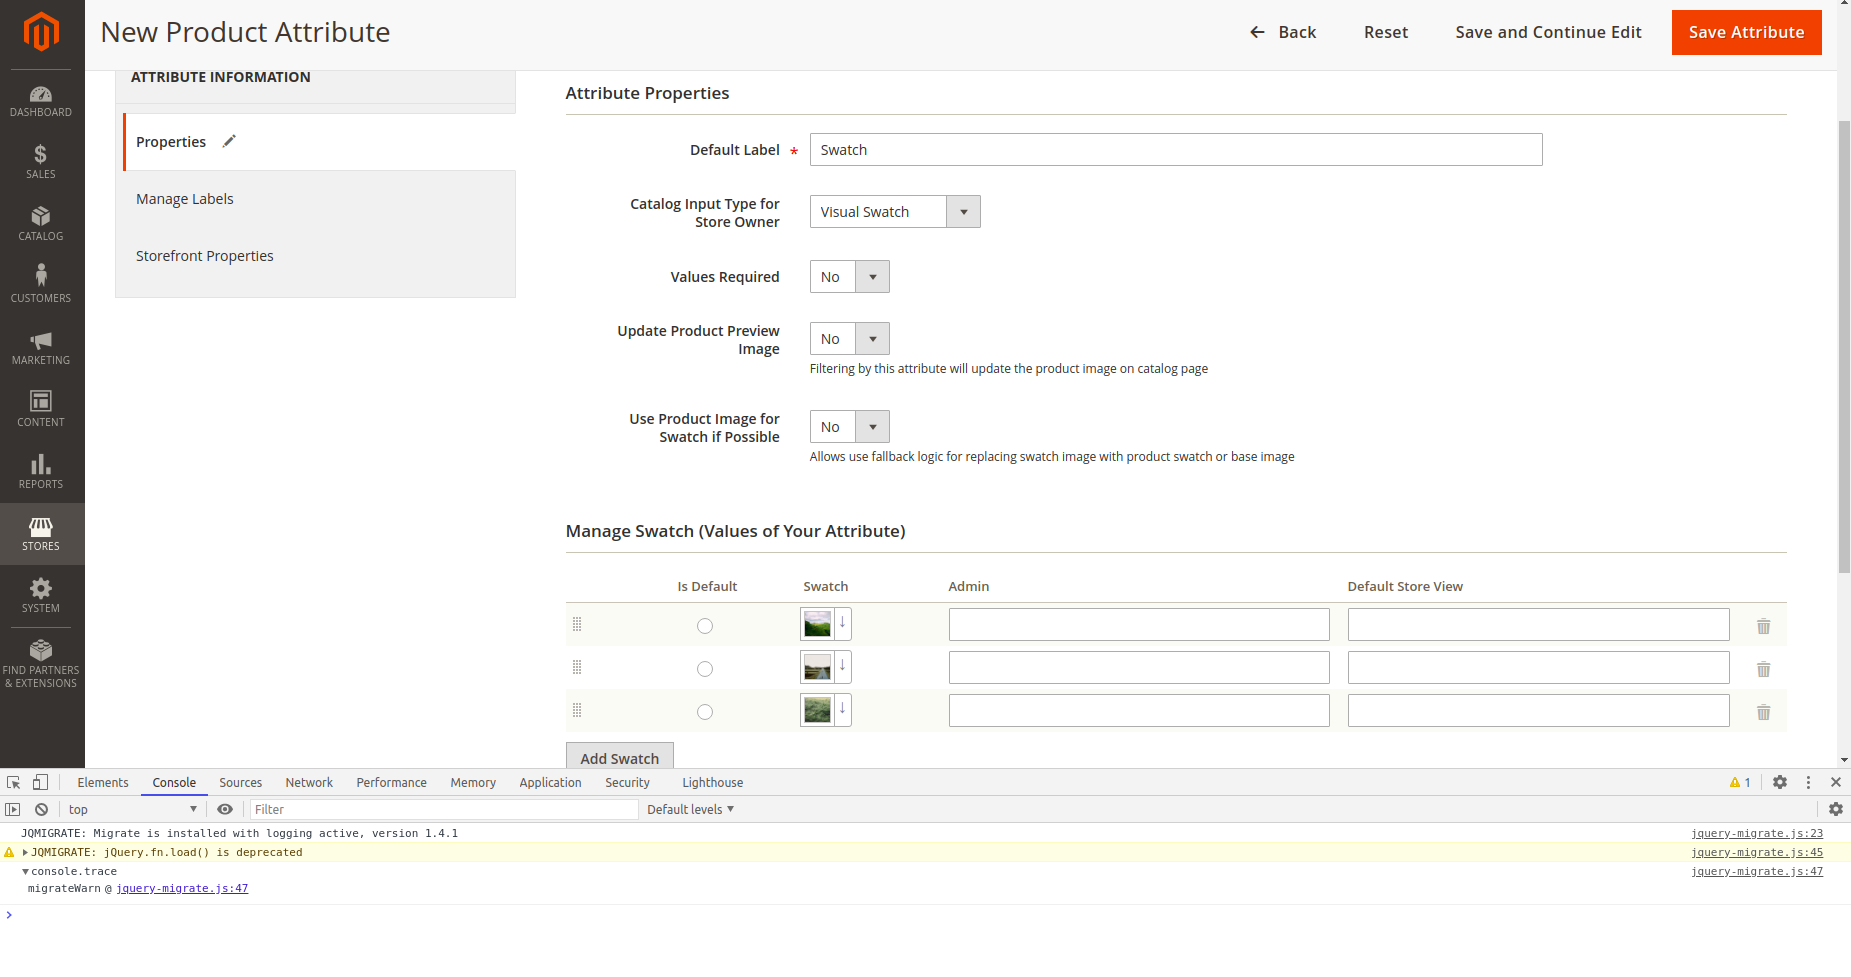1851x977 pixels.
Task: Mark the first swatch as default
Action: point(705,625)
